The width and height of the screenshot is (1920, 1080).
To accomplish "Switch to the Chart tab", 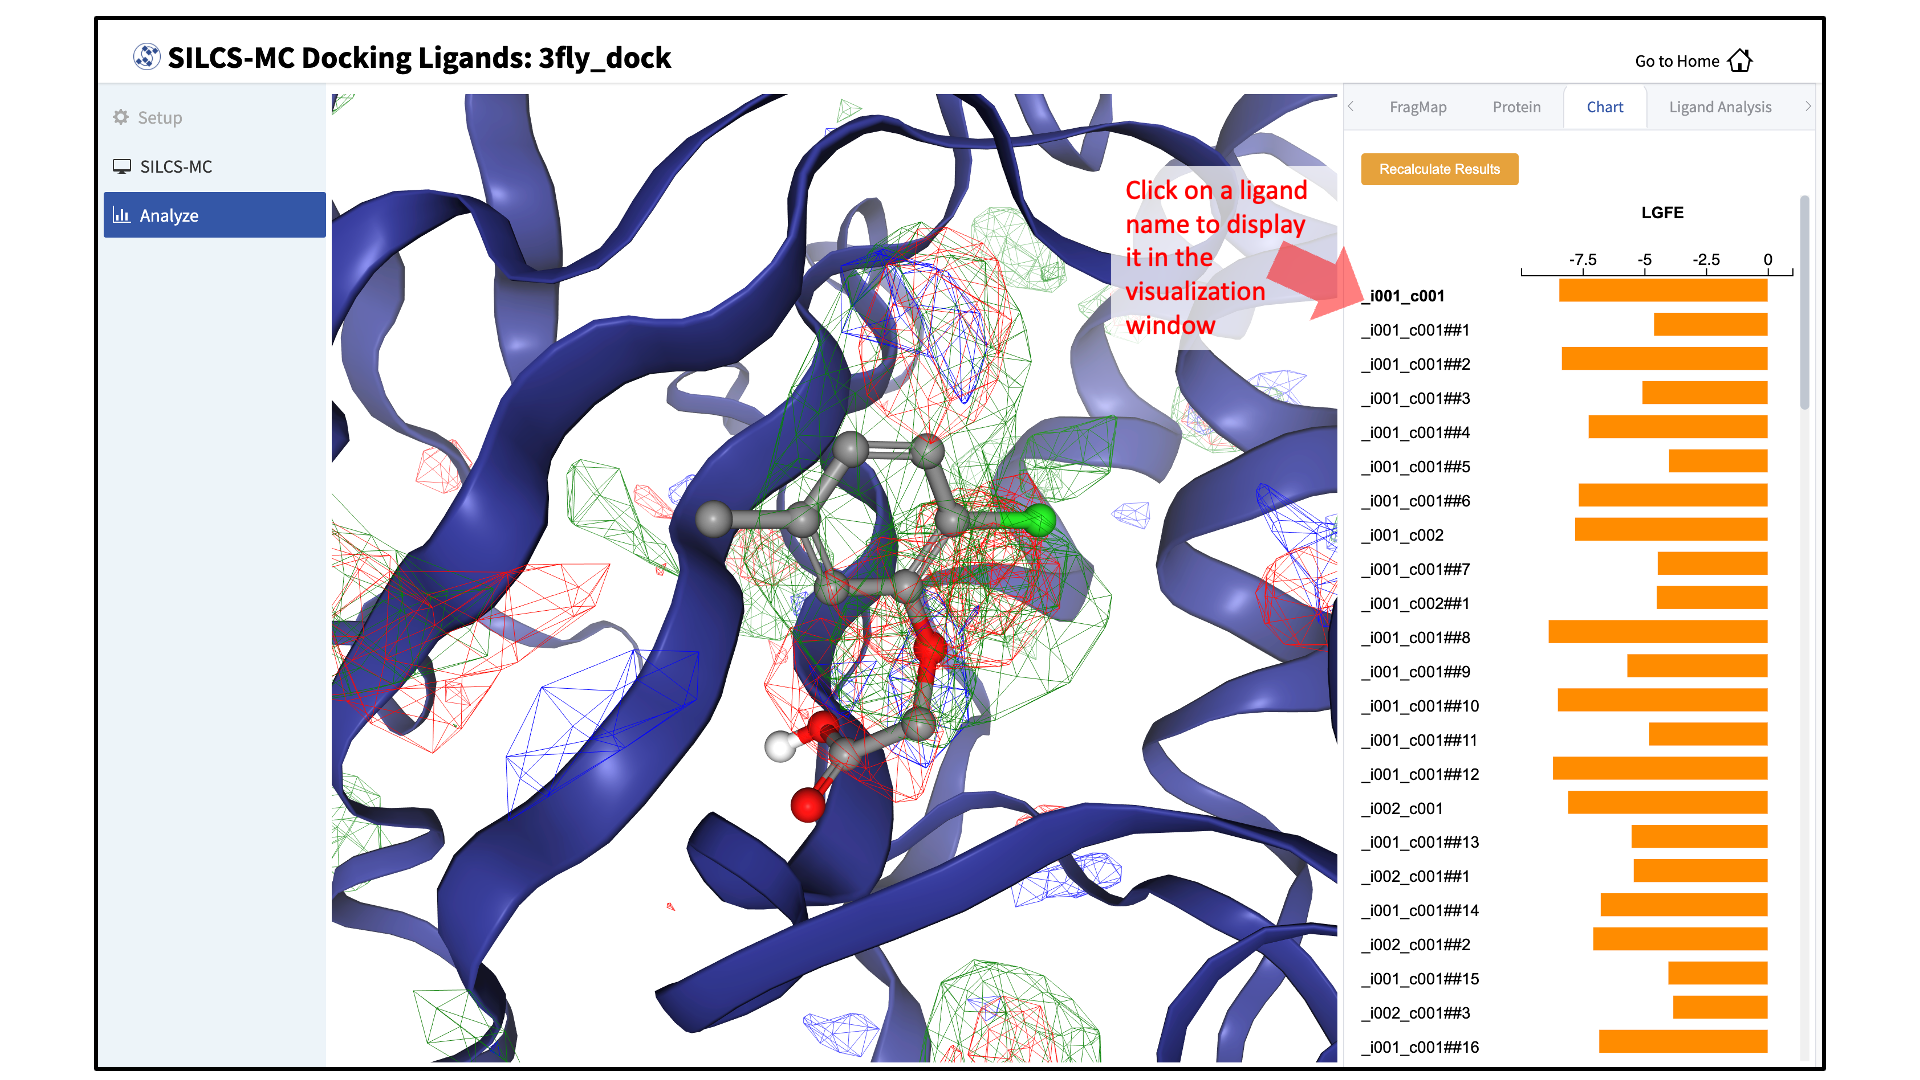I will (1605, 107).
